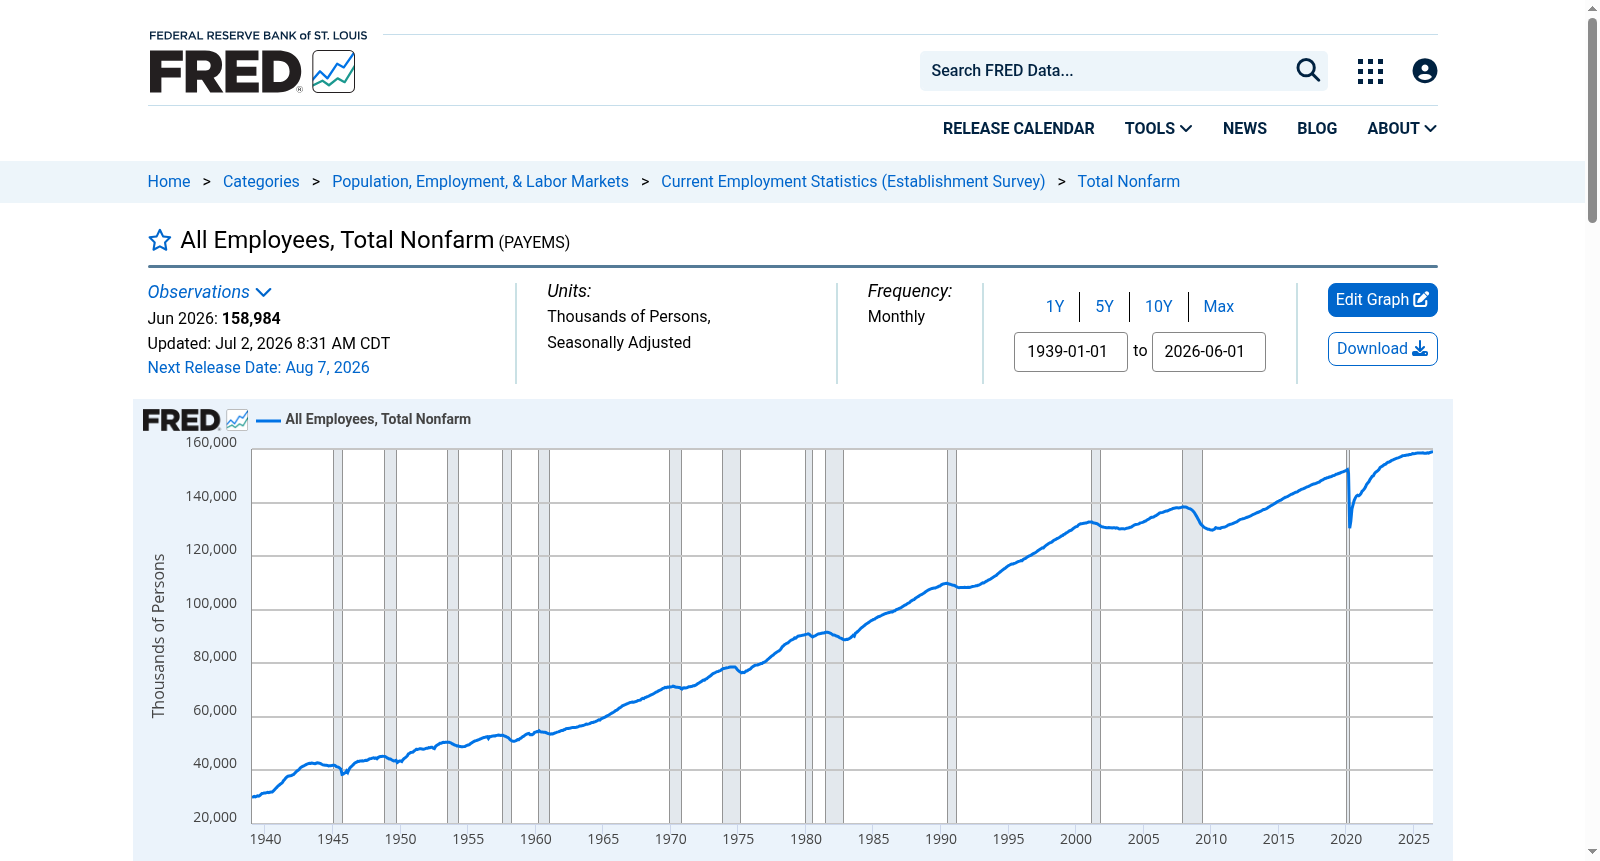Screen dimensions: 1600x861
Task: Click the 1980 x-axis label
Action: point(806,839)
